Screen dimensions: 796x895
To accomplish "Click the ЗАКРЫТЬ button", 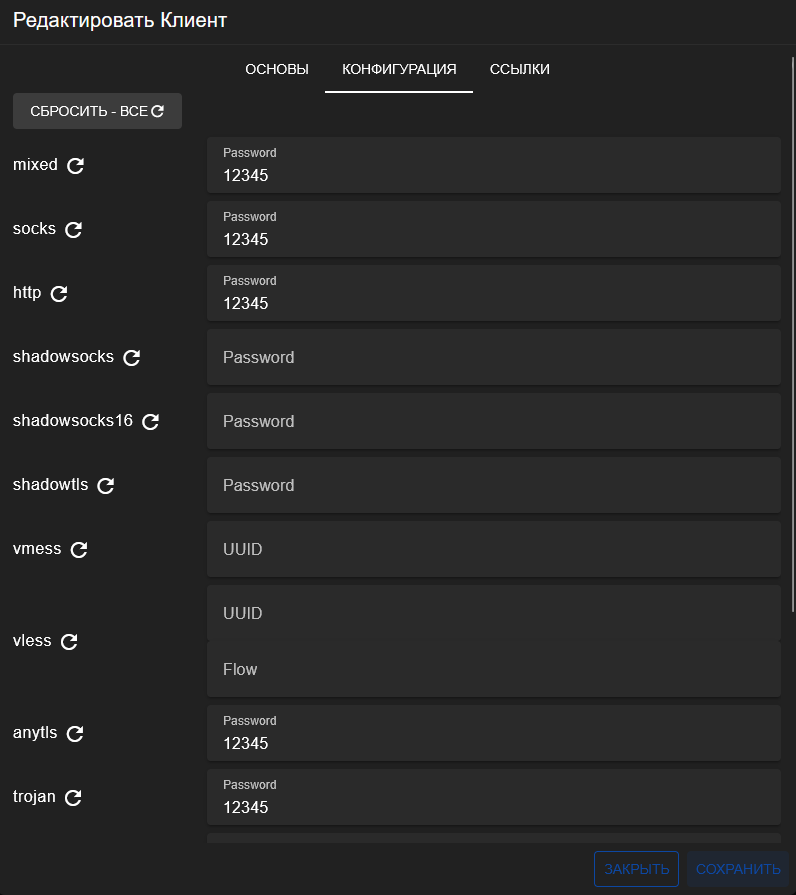I will click(x=637, y=869).
